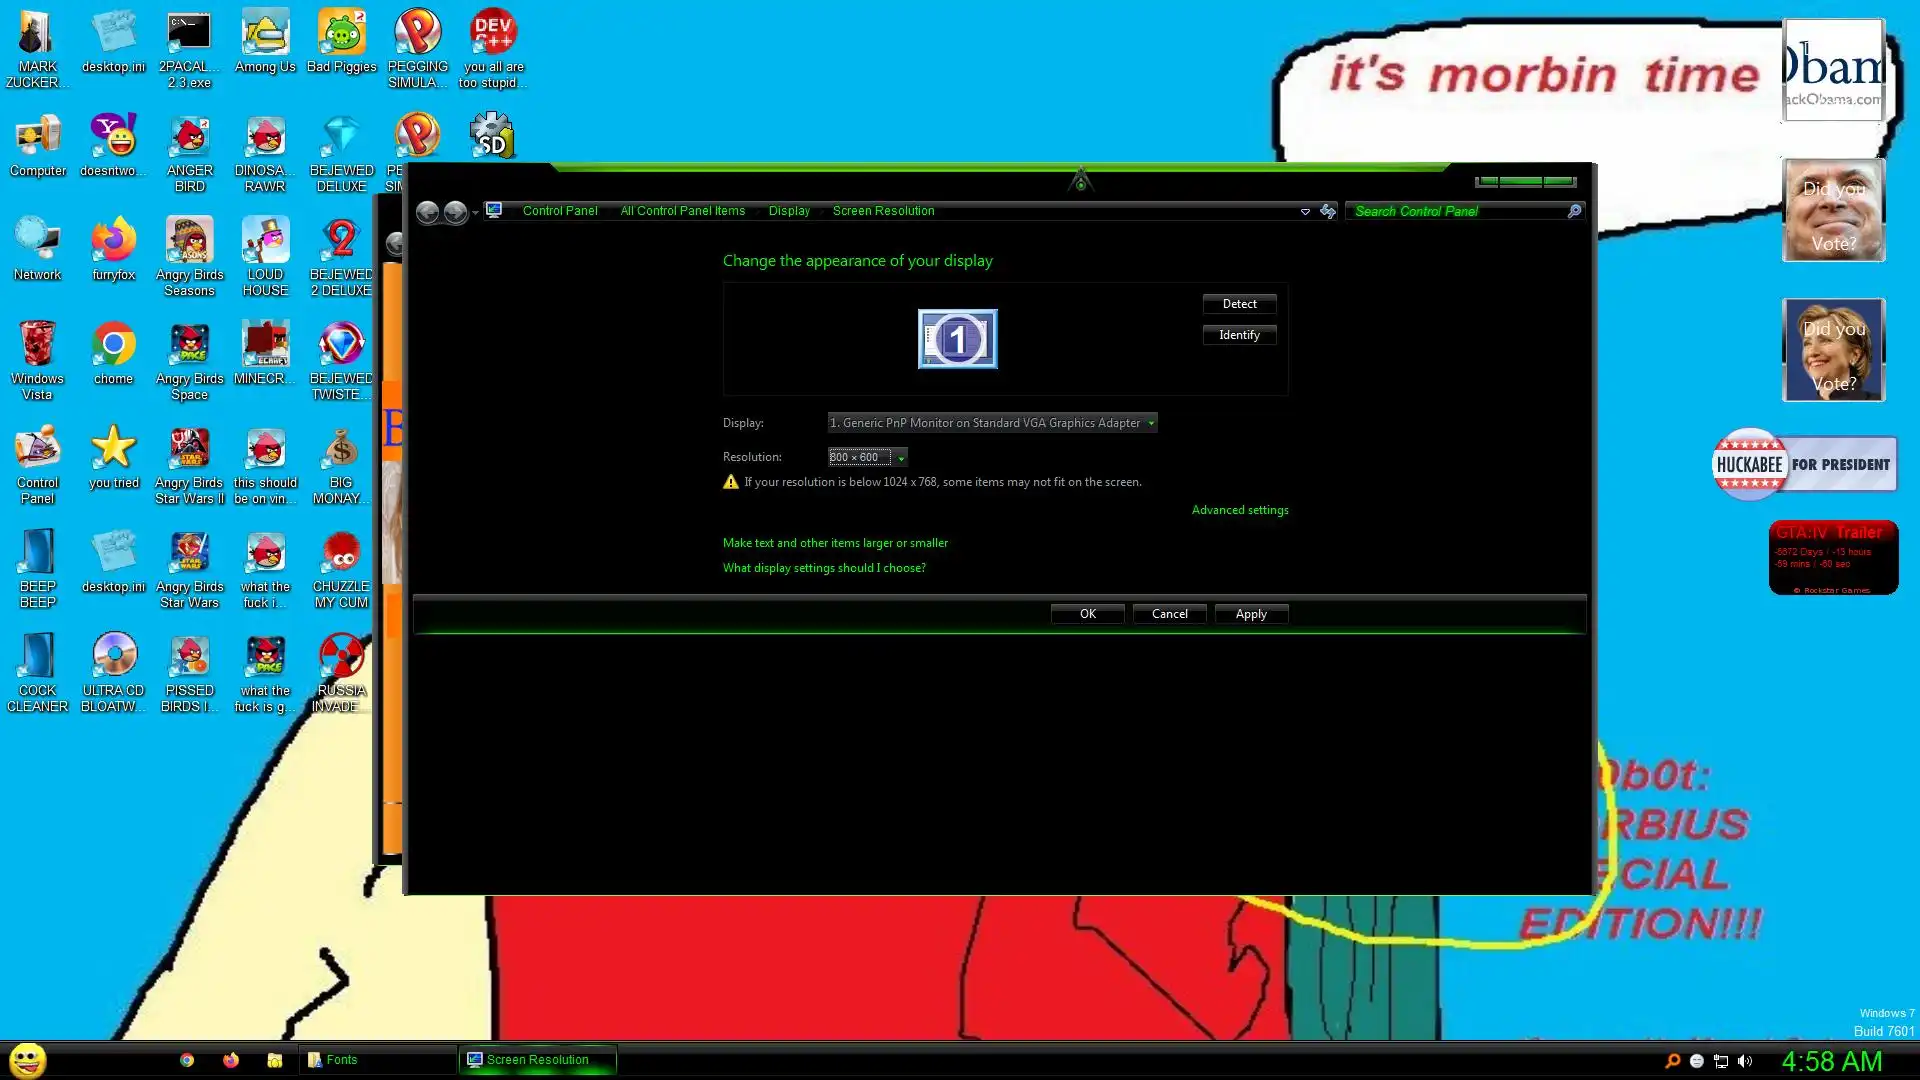Click the Chrome icon in taskbar
The height and width of the screenshot is (1080, 1920).
pos(187,1060)
